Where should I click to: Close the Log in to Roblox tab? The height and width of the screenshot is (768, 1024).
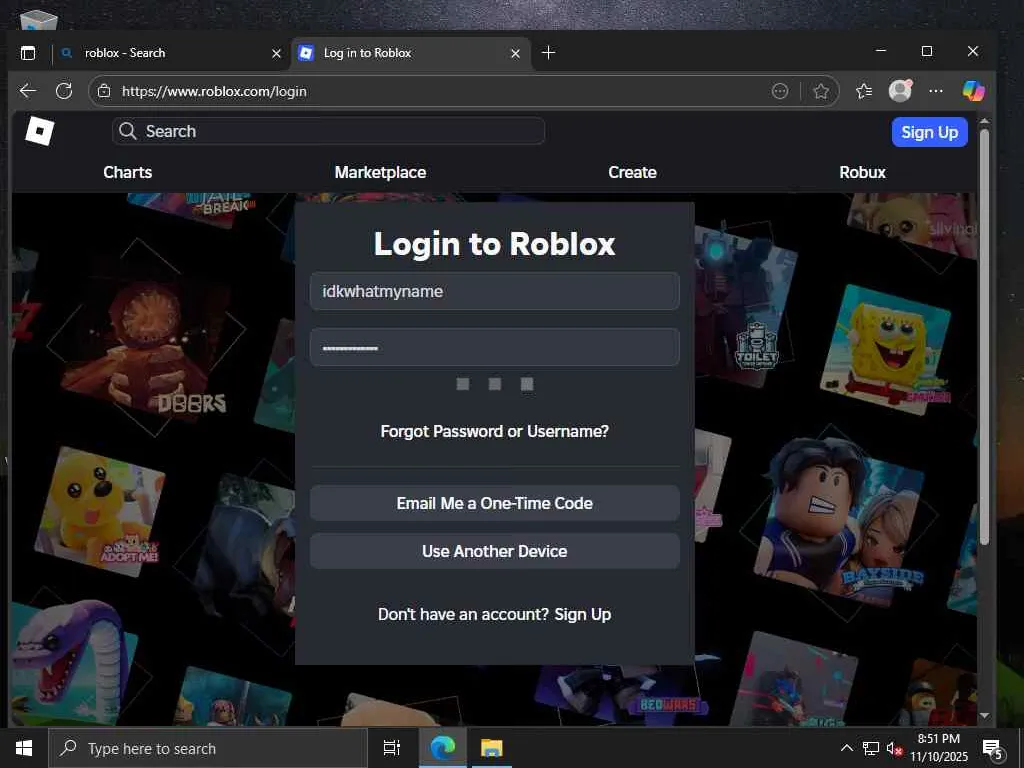point(515,54)
